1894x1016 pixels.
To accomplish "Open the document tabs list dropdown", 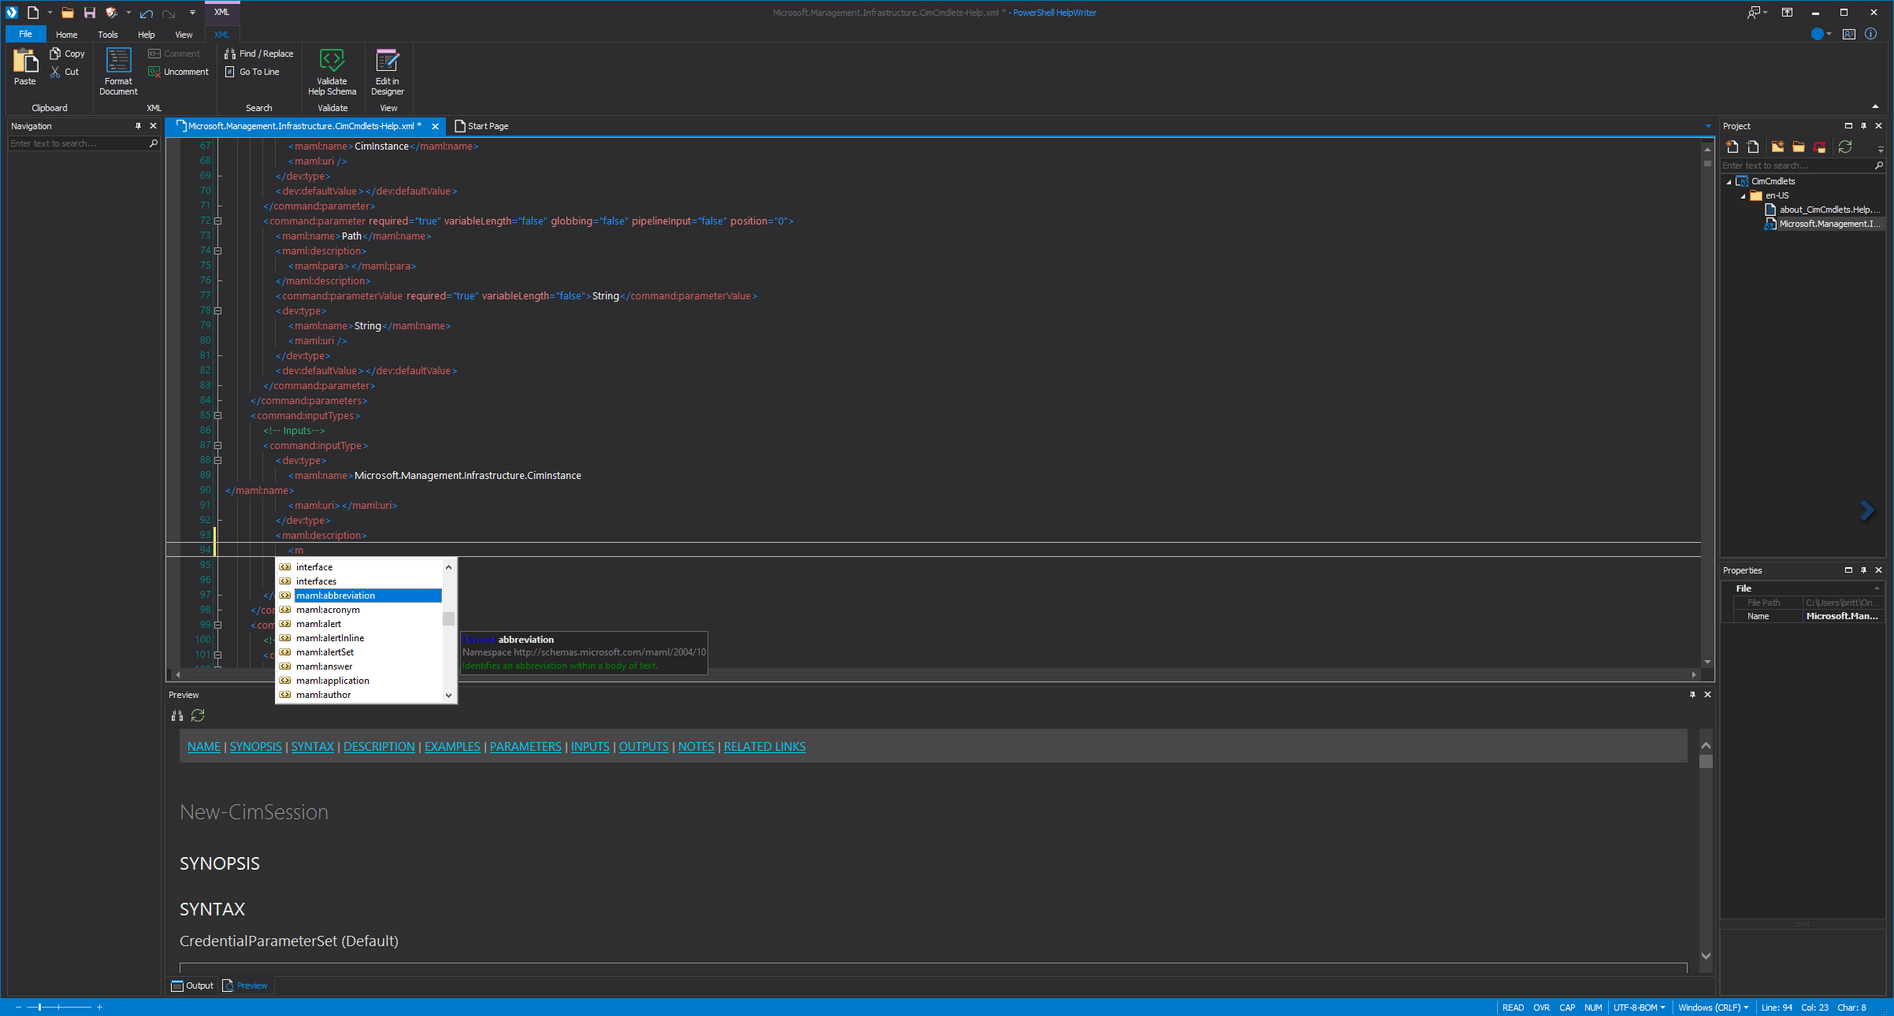I will click(x=1708, y=127).
